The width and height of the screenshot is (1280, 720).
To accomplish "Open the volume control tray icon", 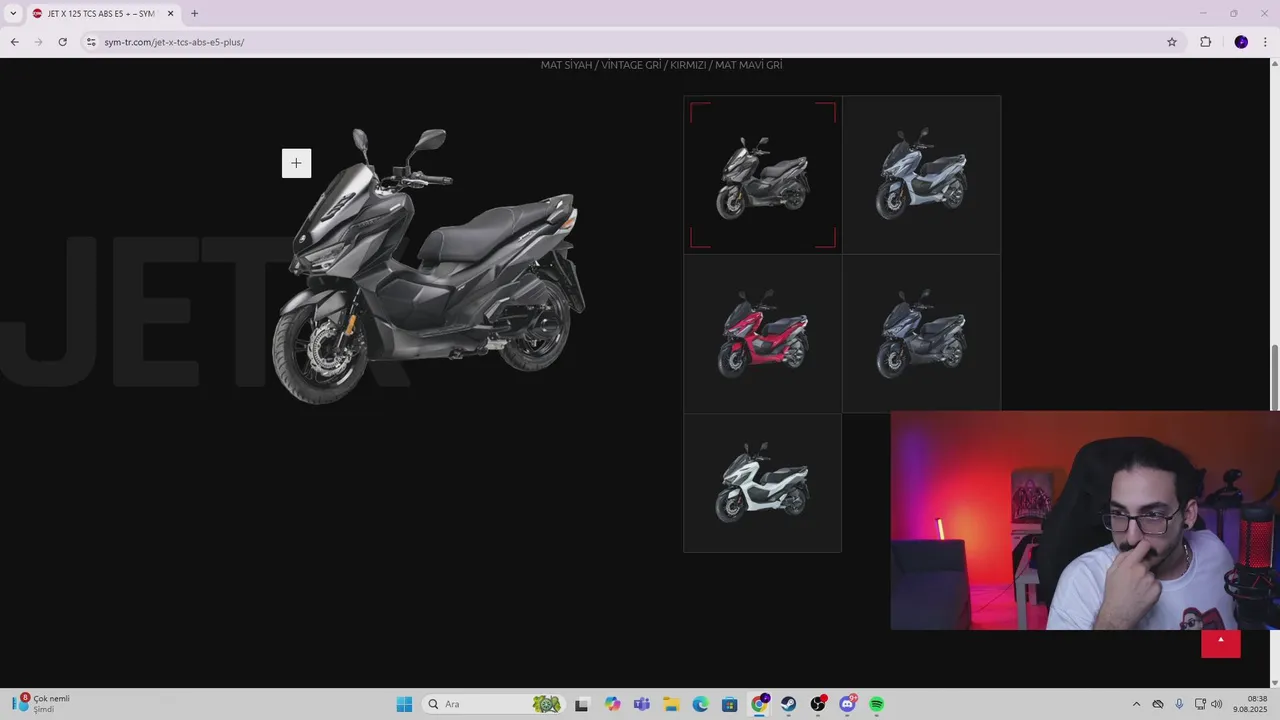I will (x=1216, y=704).
